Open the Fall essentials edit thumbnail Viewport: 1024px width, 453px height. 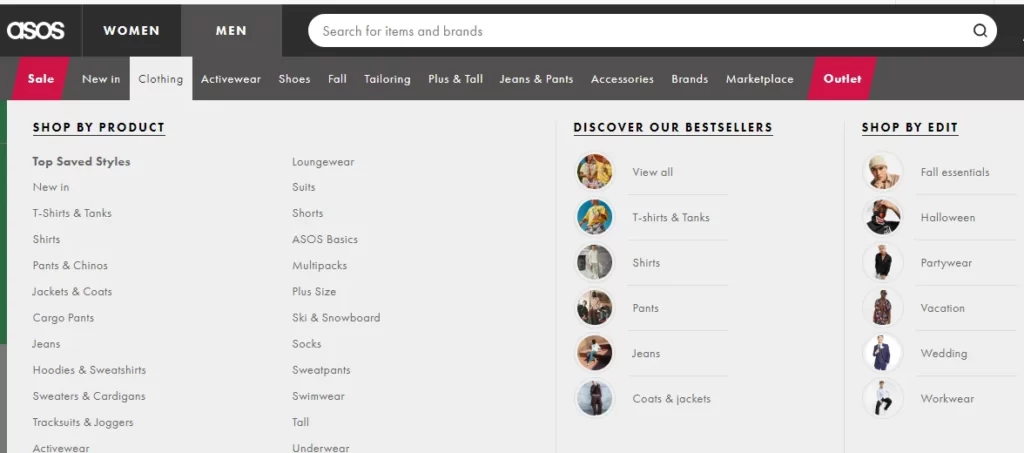click(882, 172)
